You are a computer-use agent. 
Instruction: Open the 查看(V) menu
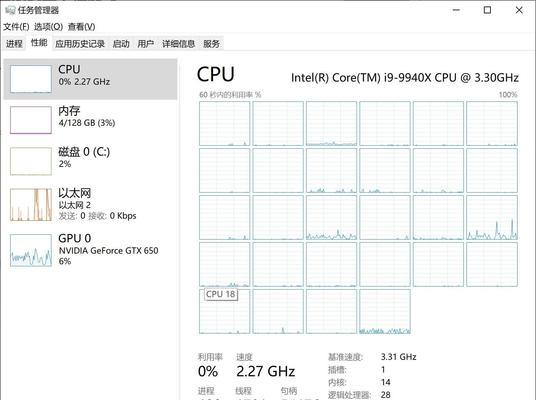tap(81, 27)
